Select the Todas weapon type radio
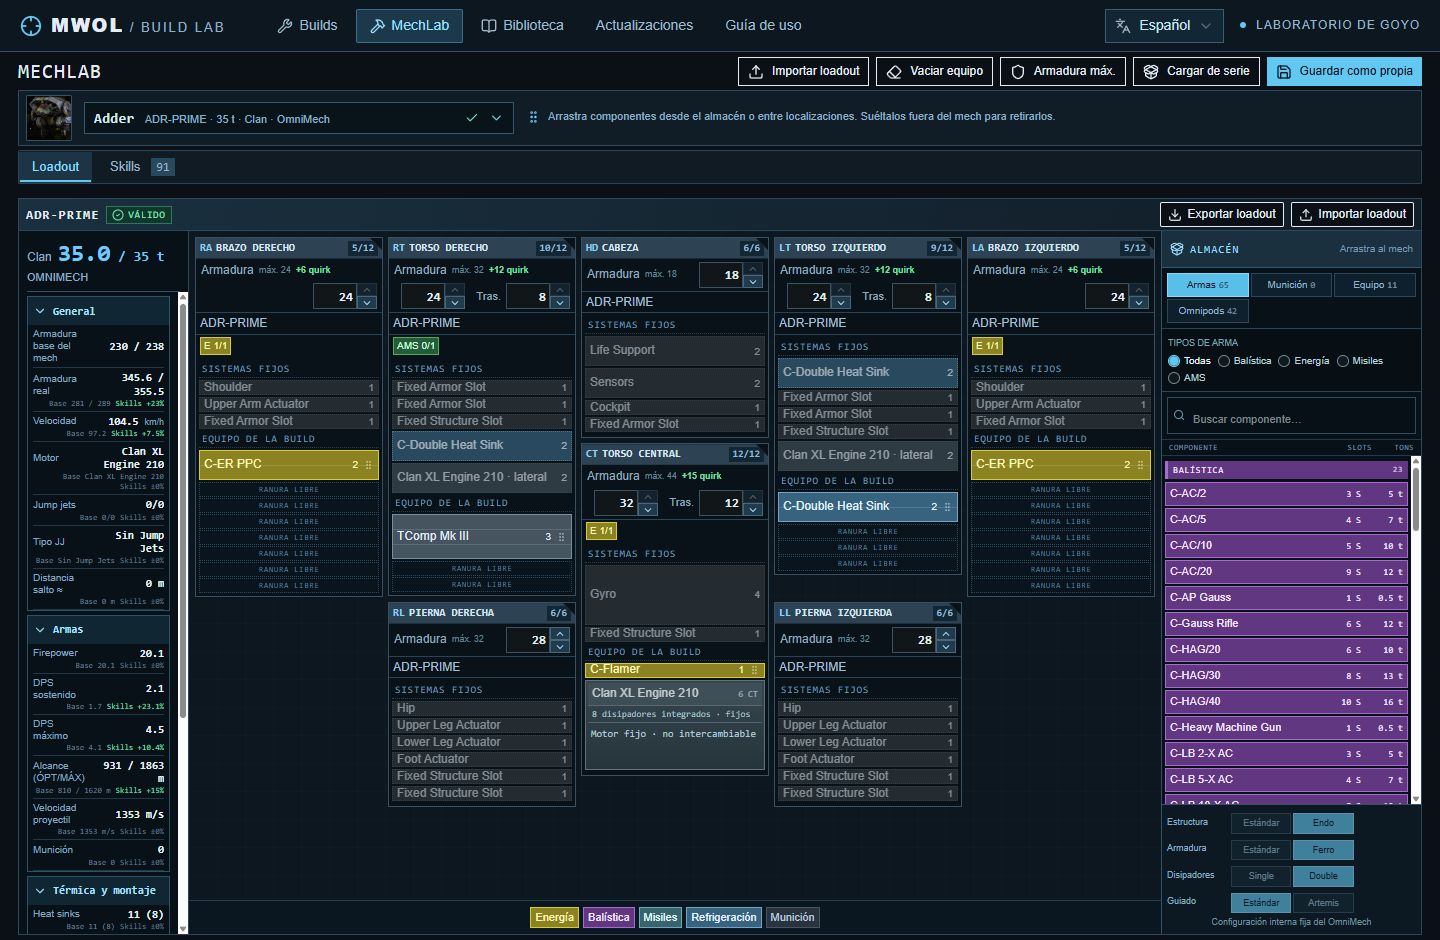This screenshot has width=1440, height=940. [1174, 361]
